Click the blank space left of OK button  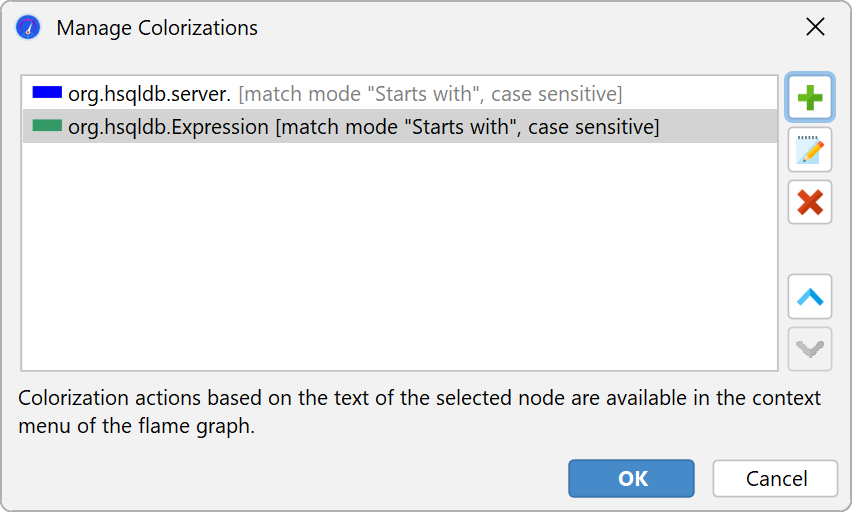point(300,478)
